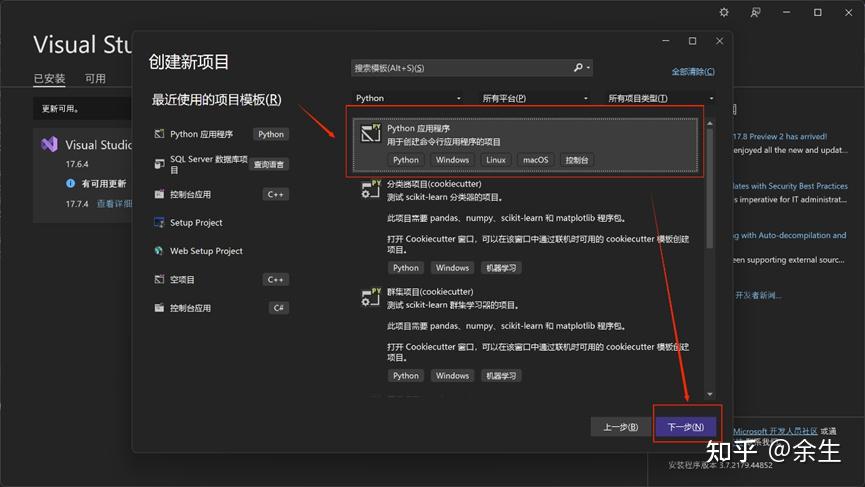Select recent template Web Setup Project
The image size is (865, 487).
tap(206, 250)
